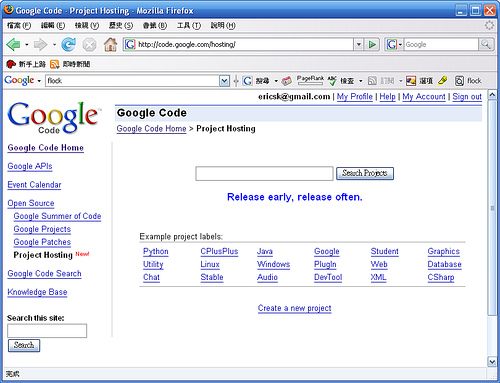500x383 pixels.
Task: Click the greyed-out feed subscribe 訂閱 icon
Action: (x=381, y=81)
